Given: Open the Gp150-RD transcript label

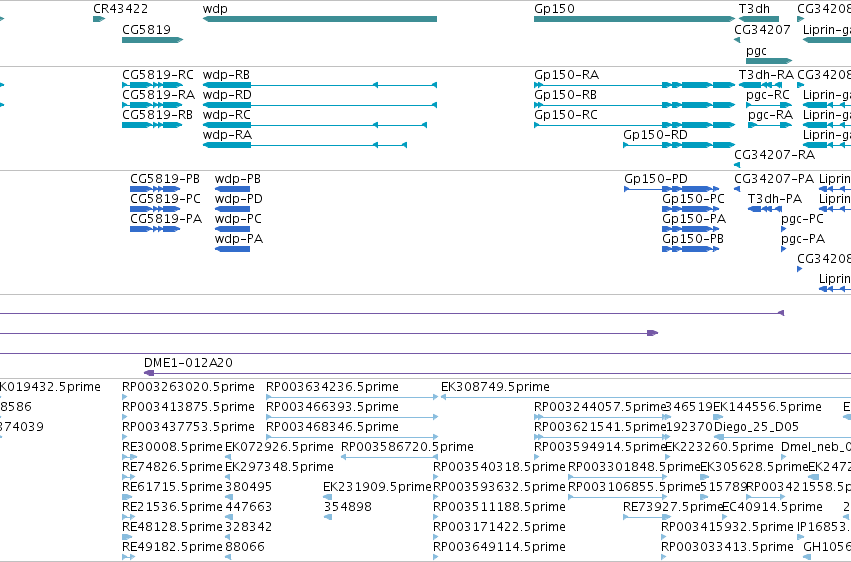Looking at the screenshot, I should pos(655,135).
